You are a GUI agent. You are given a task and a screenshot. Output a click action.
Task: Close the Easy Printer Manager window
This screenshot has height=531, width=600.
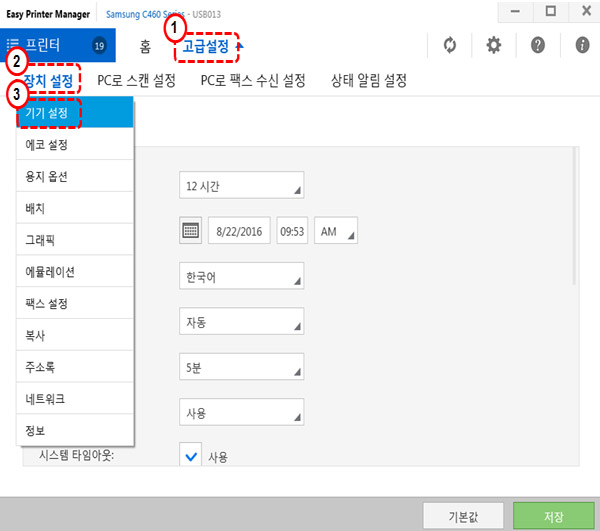[x=586, y=11]
